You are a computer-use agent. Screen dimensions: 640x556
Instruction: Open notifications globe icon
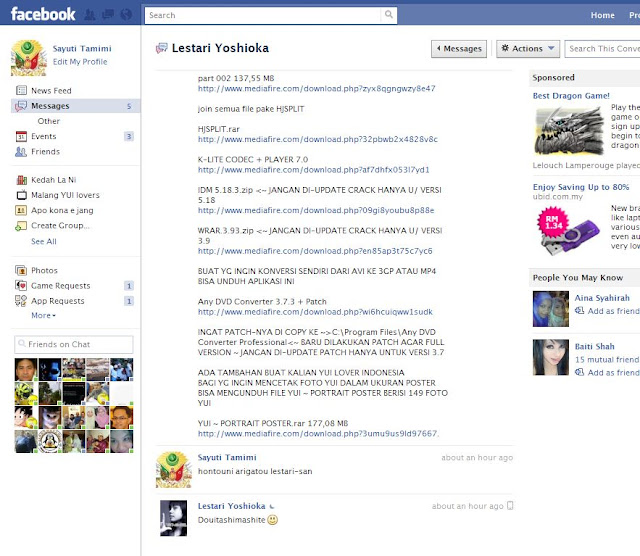(127, 15)
